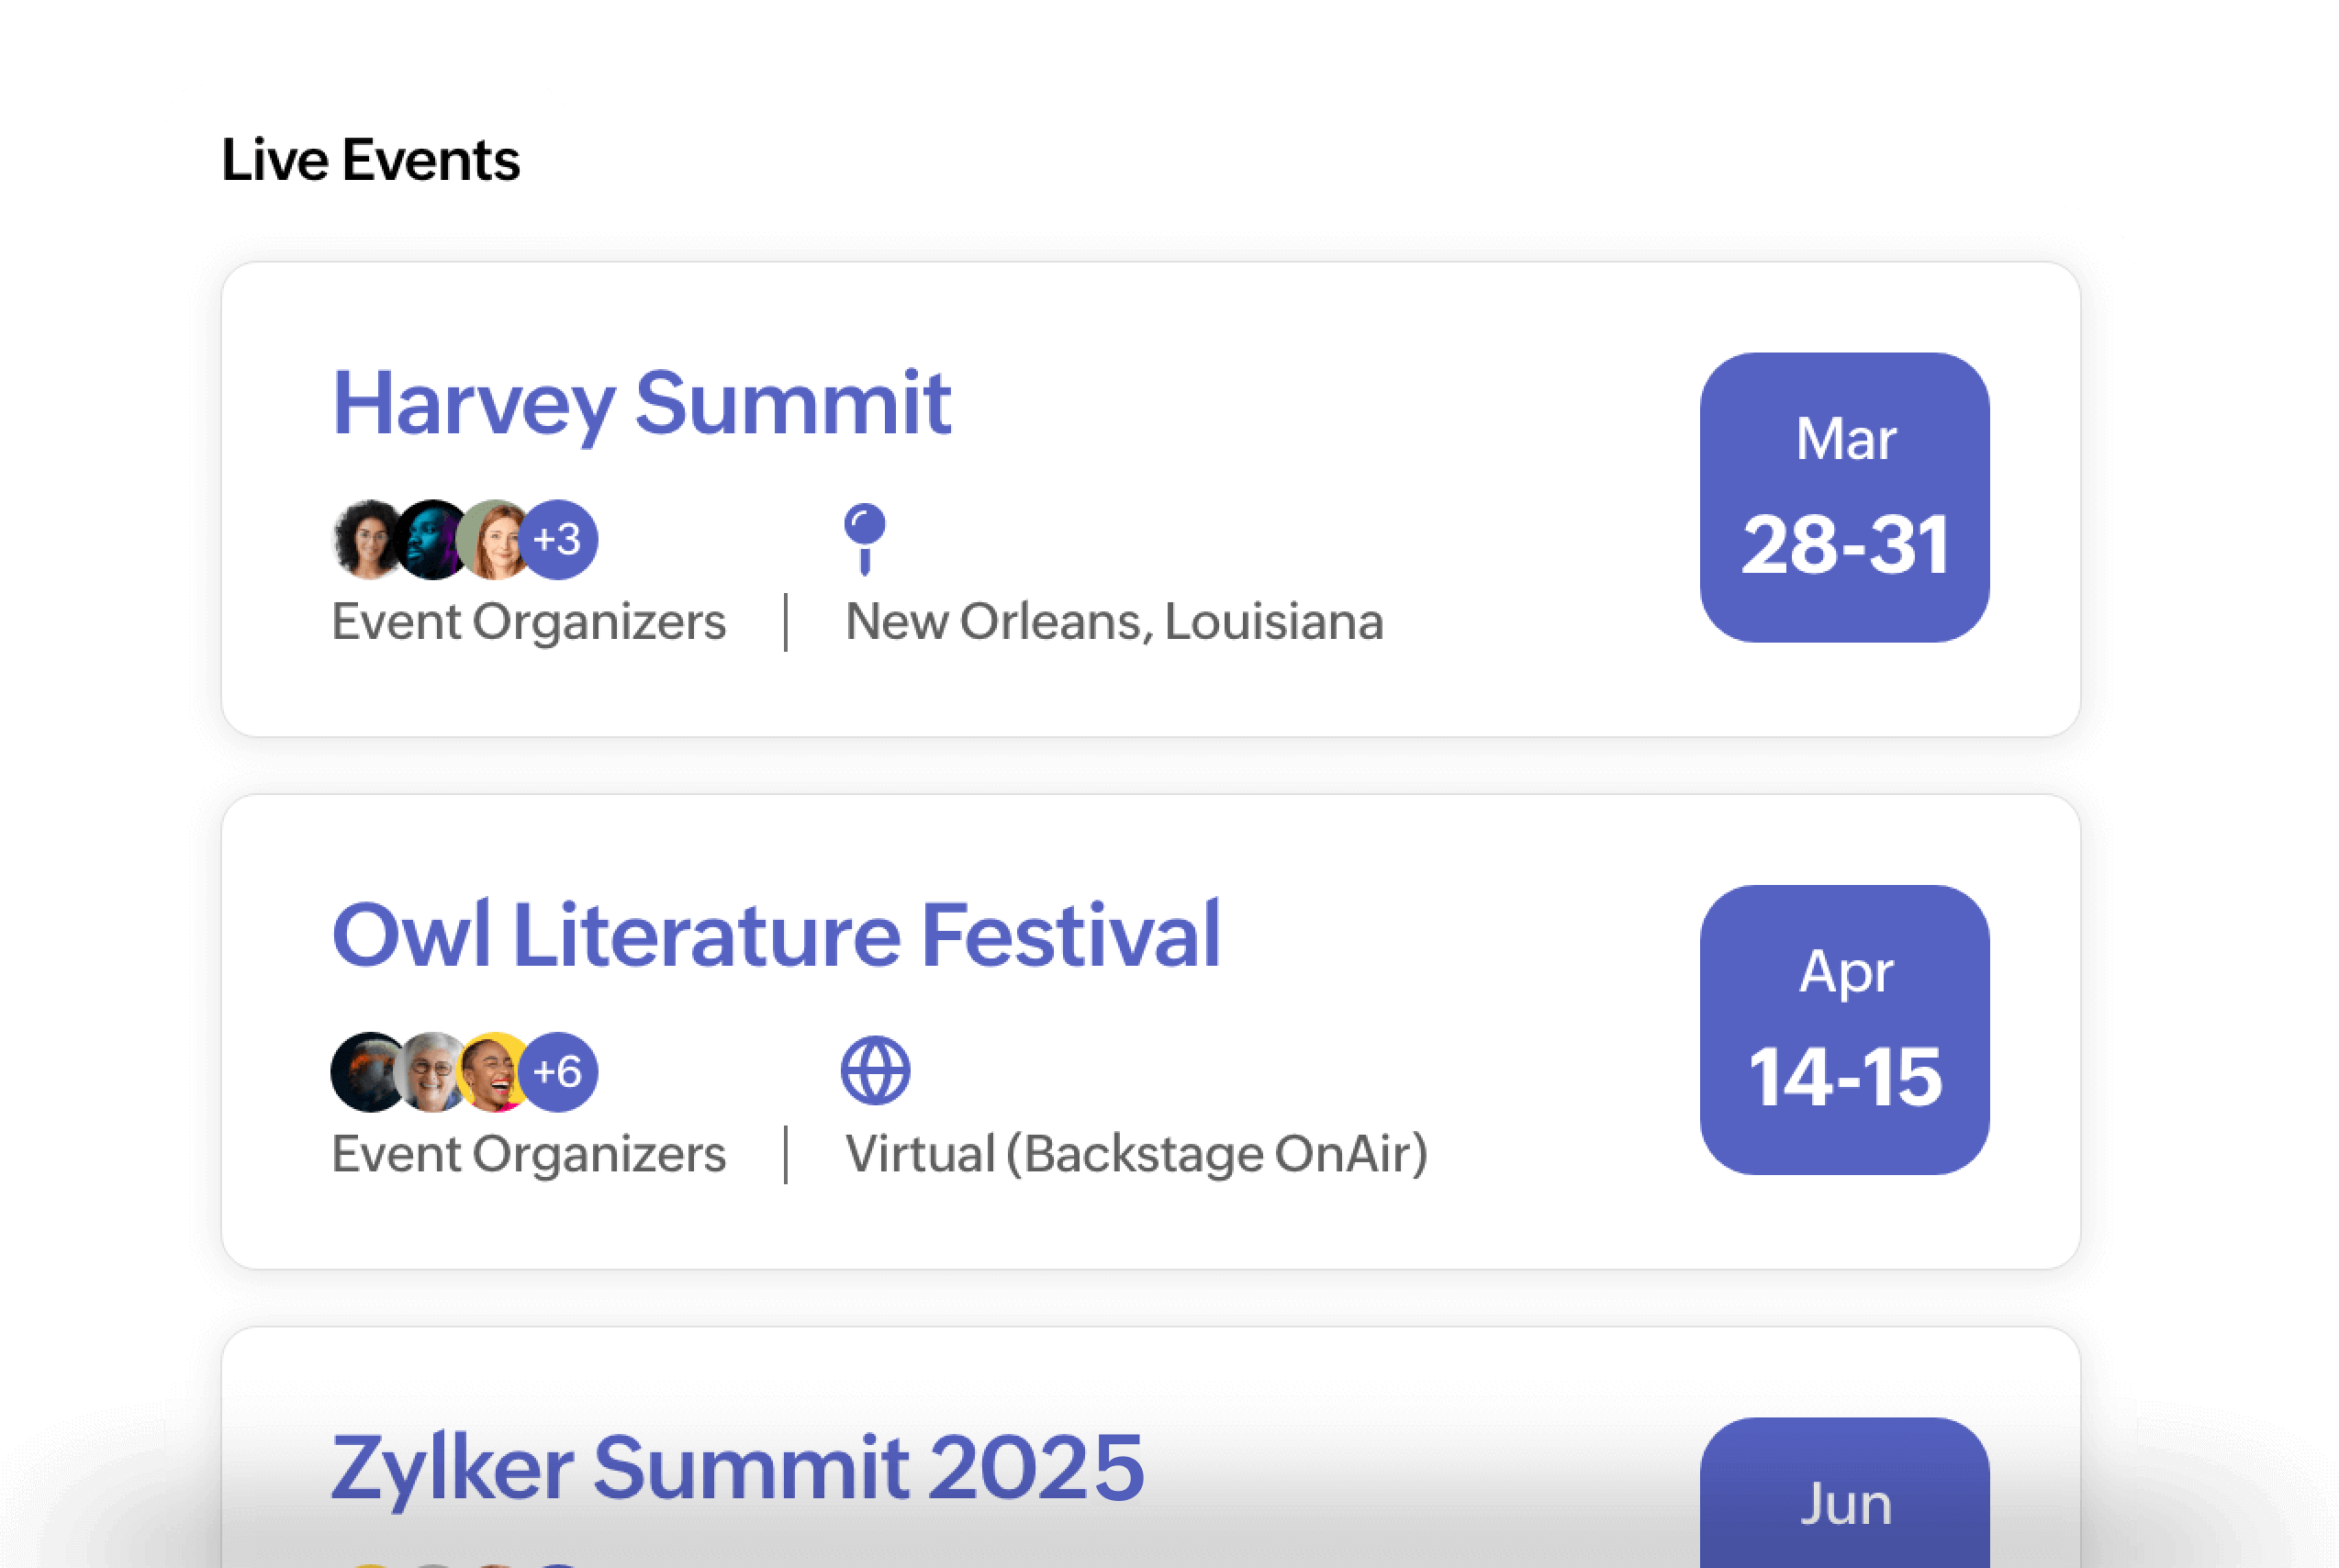The width and height of the screenshot is (2339, 1568).
Task: Click the Mar 28-31 date badge
Action: coord(1845,497)
